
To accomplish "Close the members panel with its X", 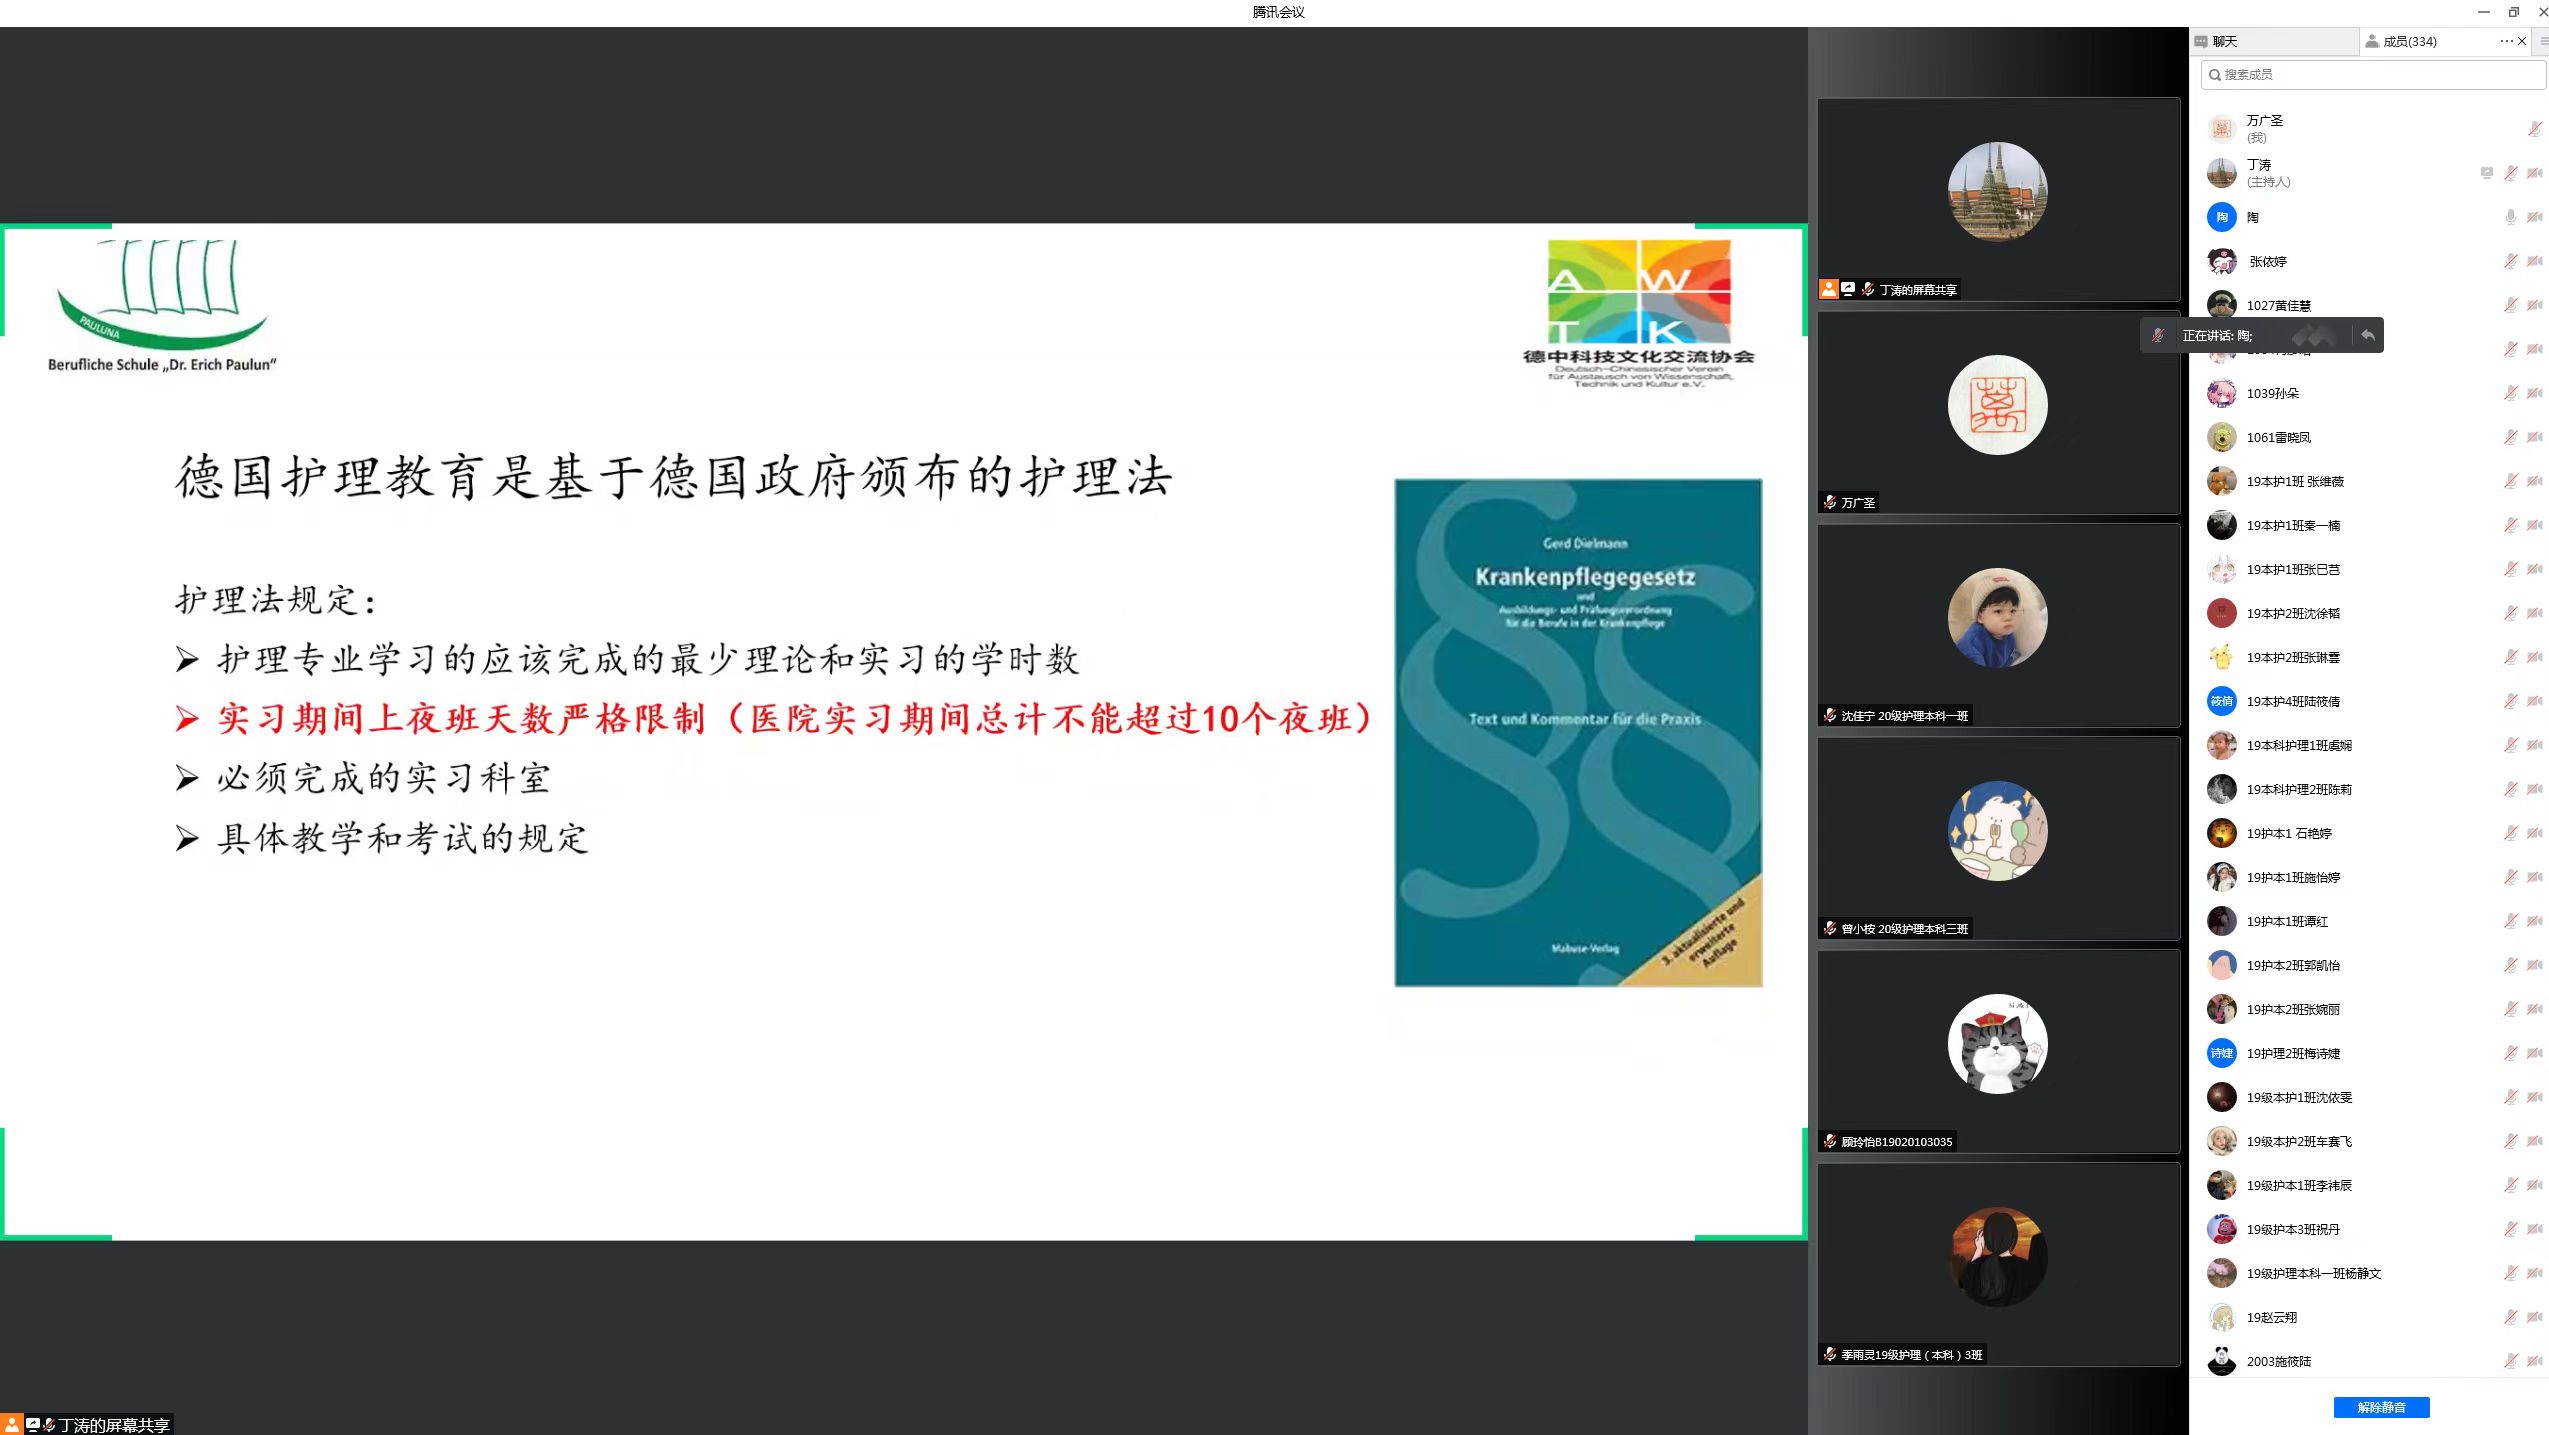I will (2522, 41).
